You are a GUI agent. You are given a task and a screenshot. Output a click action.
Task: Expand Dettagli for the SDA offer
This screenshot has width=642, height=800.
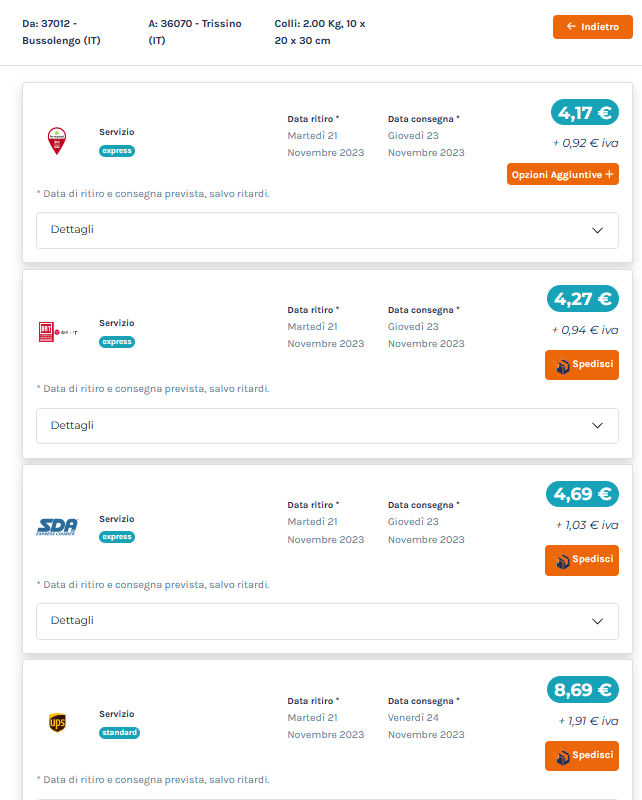327,621
